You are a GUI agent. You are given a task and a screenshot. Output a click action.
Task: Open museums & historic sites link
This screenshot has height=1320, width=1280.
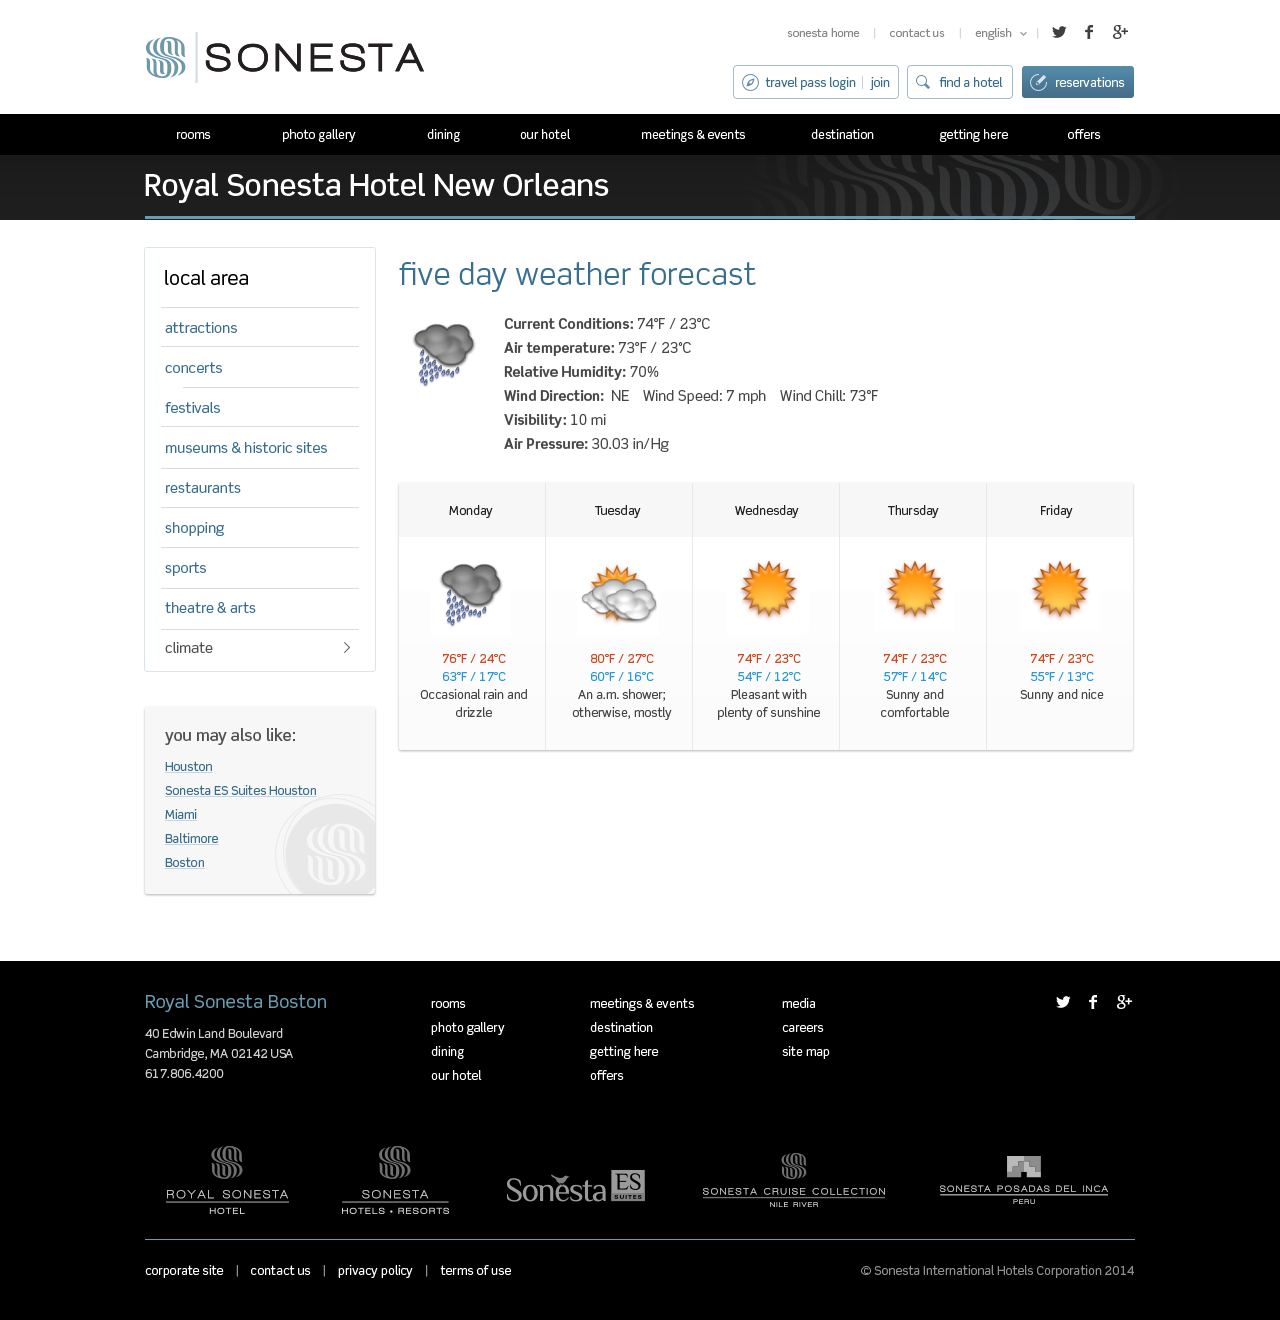pyautogui.click(x=246, y=448)
